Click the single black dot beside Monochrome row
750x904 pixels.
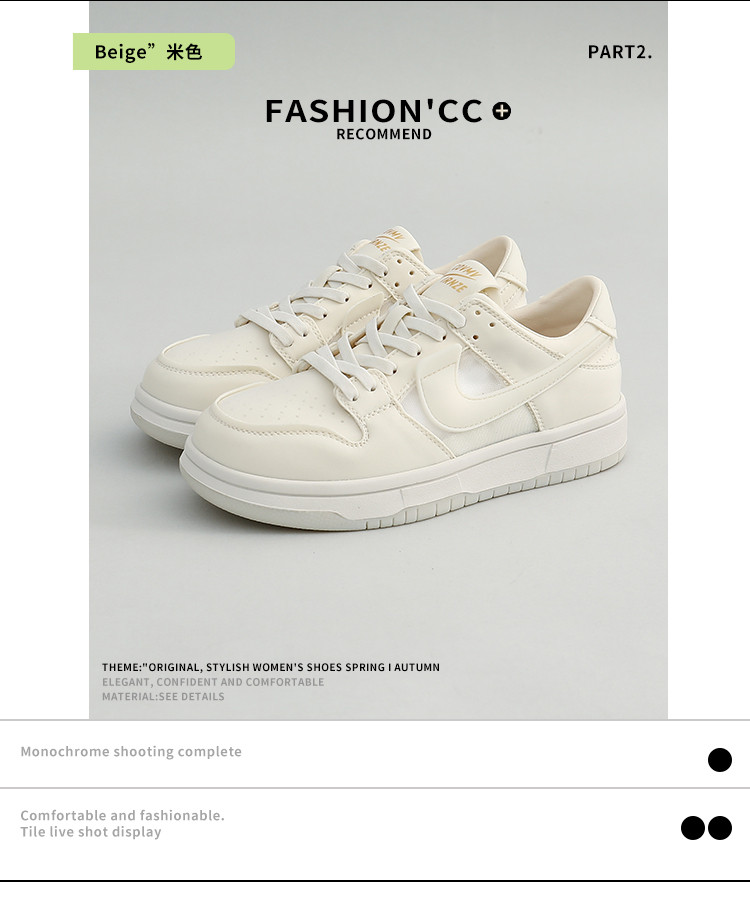pos(719,759)
